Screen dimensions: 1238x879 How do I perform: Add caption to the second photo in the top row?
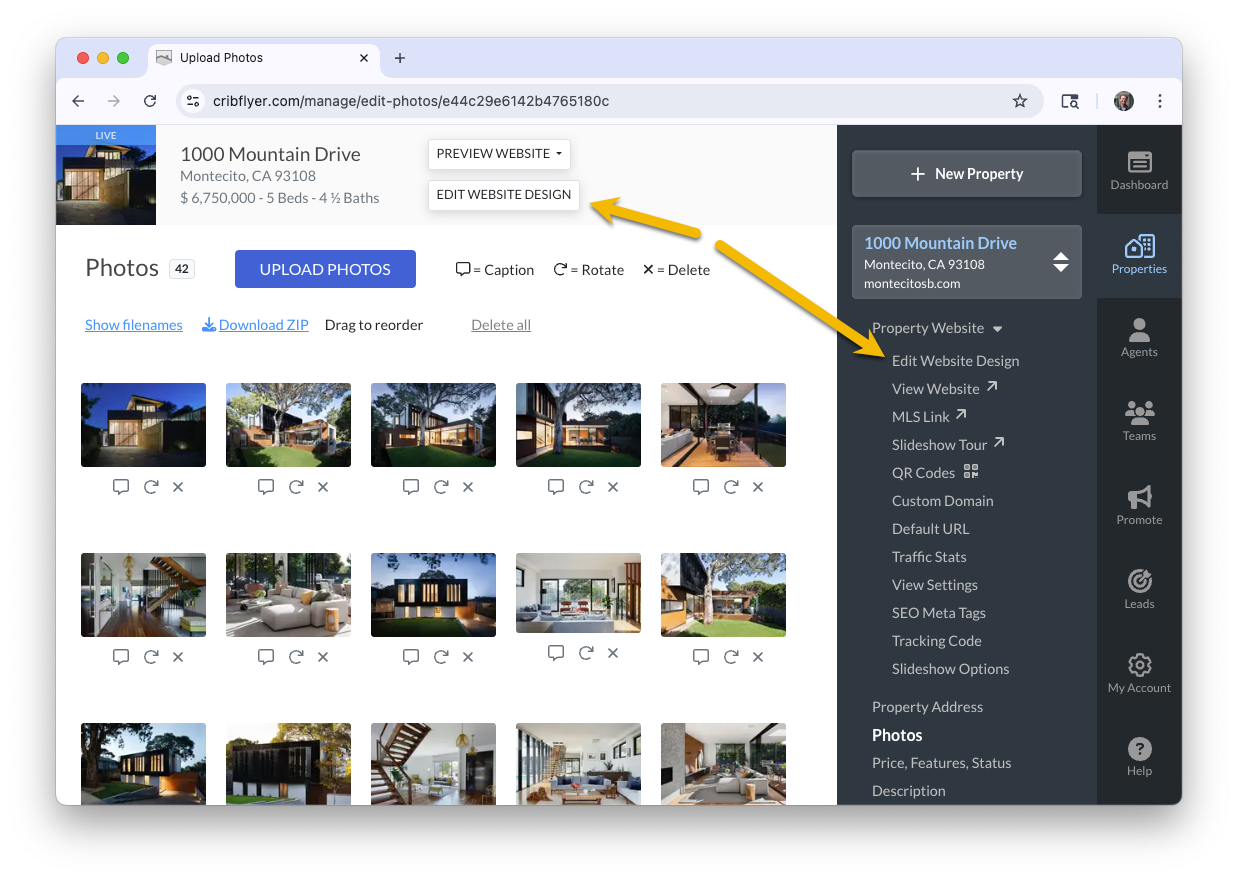tap(266, 487)
